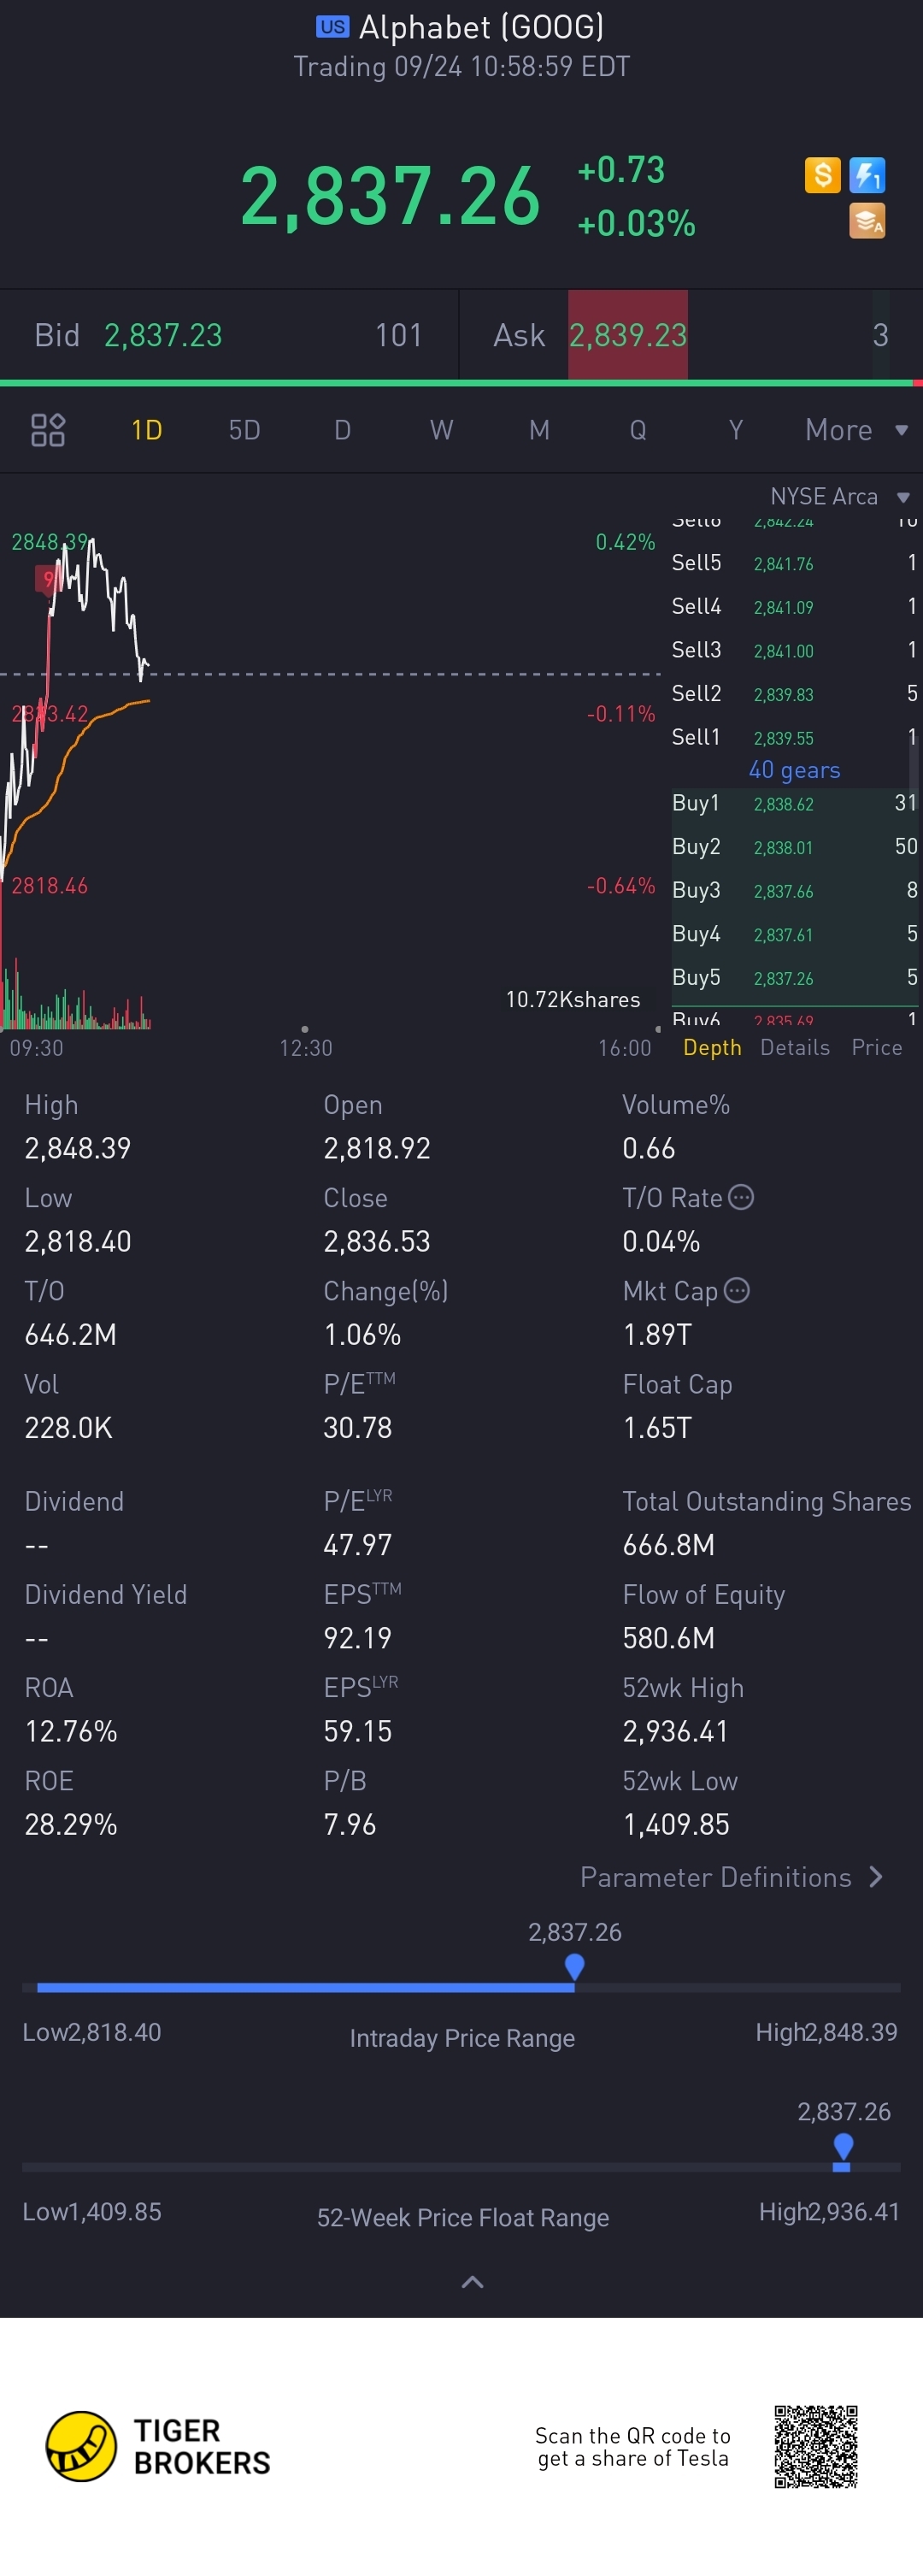This screenshot has height=2576, width=923.
Task: Open T/O Rate info bubble
Action: point(741,1197)
